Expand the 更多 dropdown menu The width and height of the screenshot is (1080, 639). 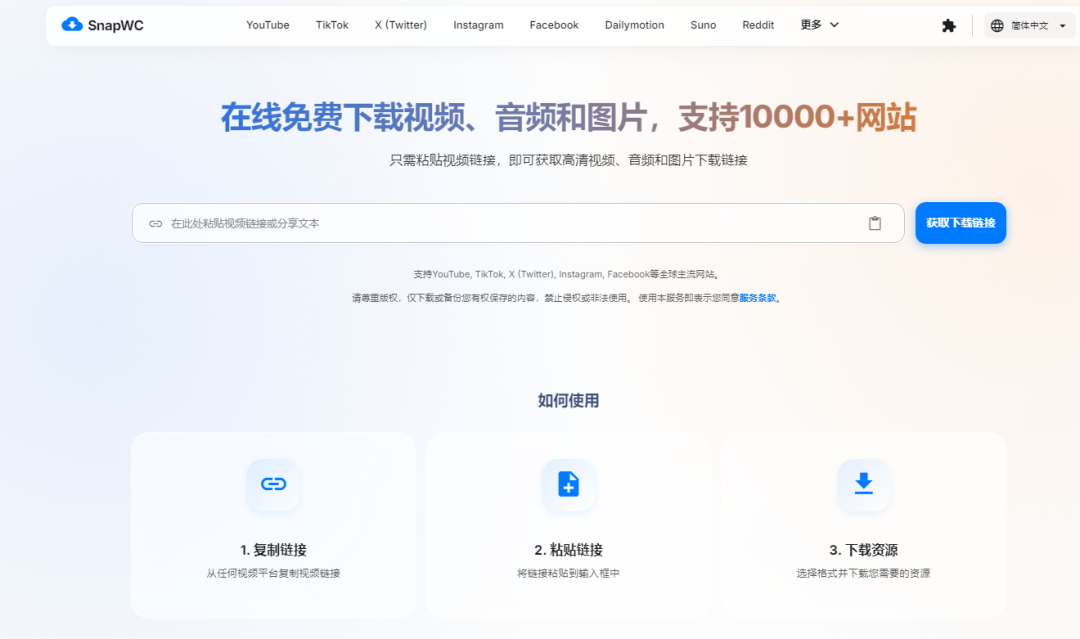click(818, 24)
